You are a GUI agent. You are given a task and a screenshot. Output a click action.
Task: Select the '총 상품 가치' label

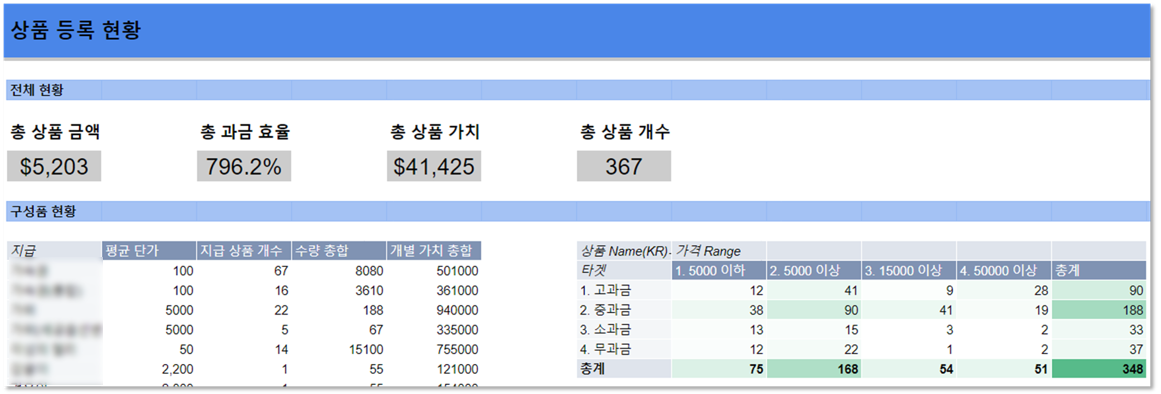(x=435, y=133)
